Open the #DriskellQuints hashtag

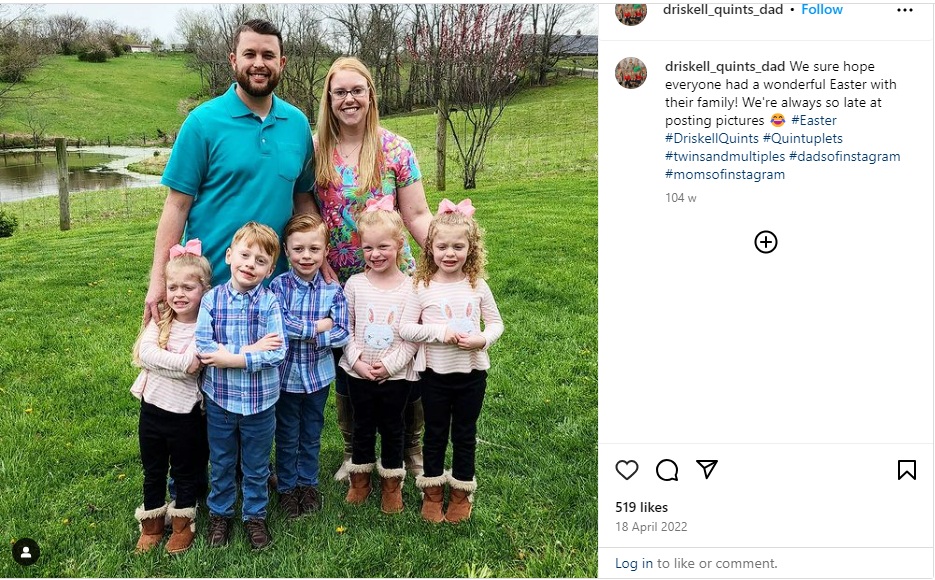(712, 138)
